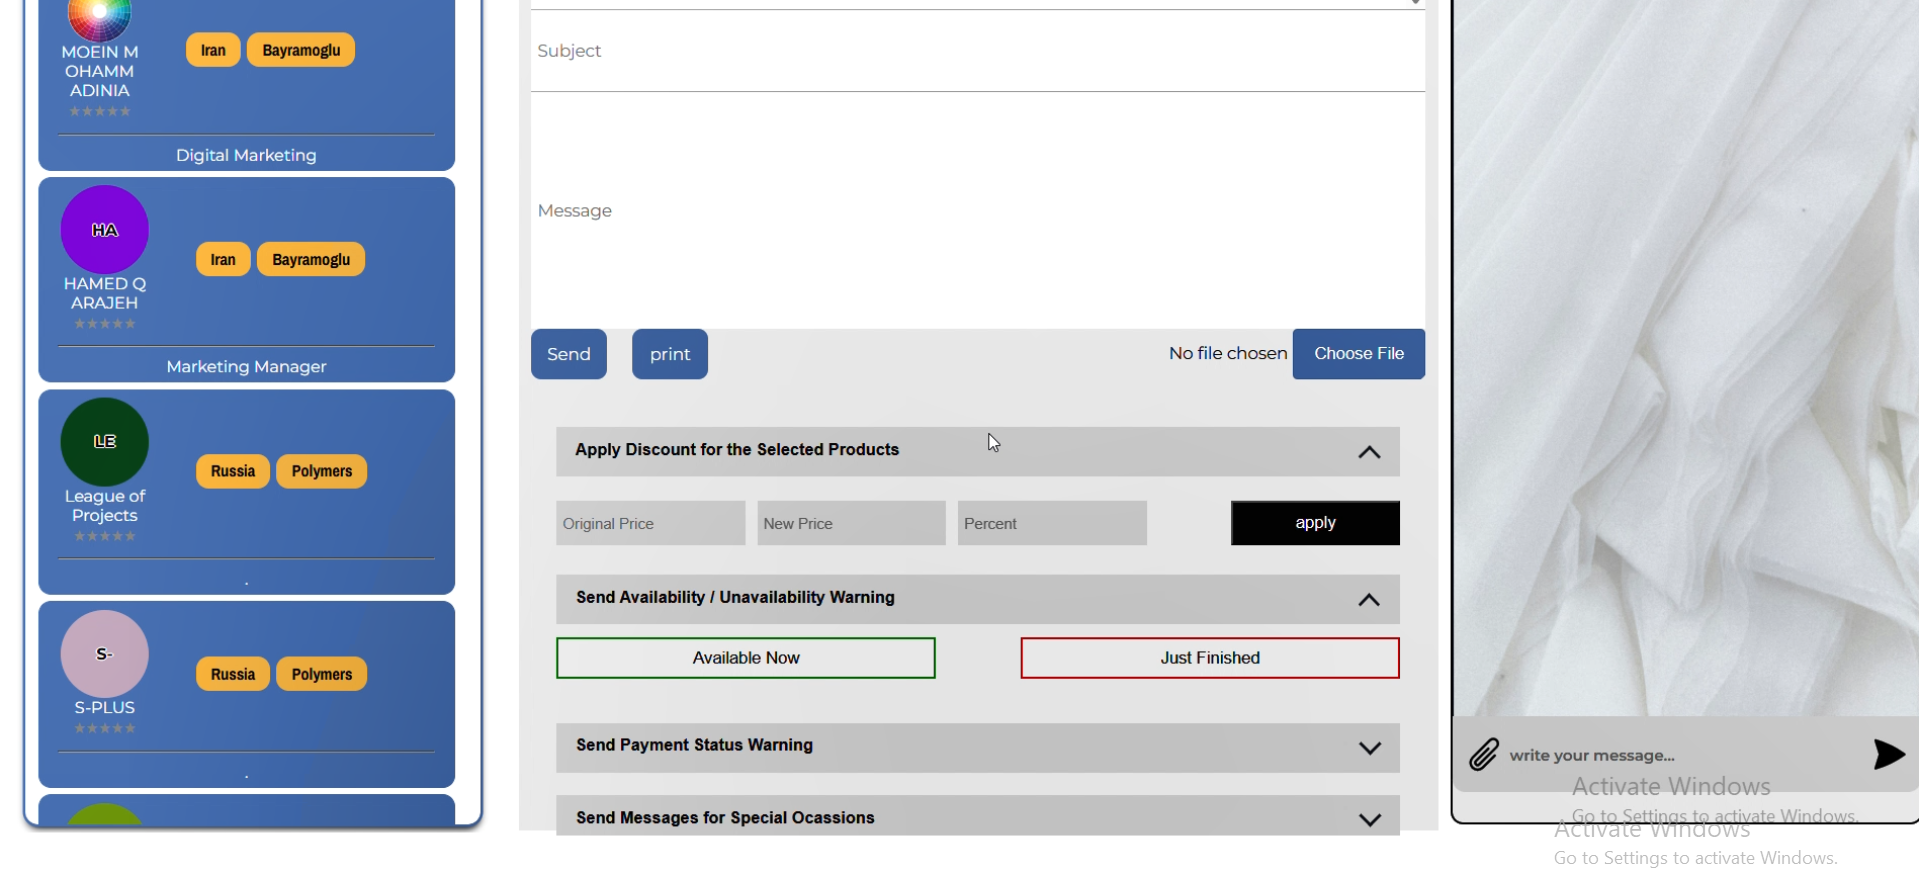The height and width of the screenshot is (874, 1919).
Task: Click League of Projects green avatar
Action: (105, 442)
